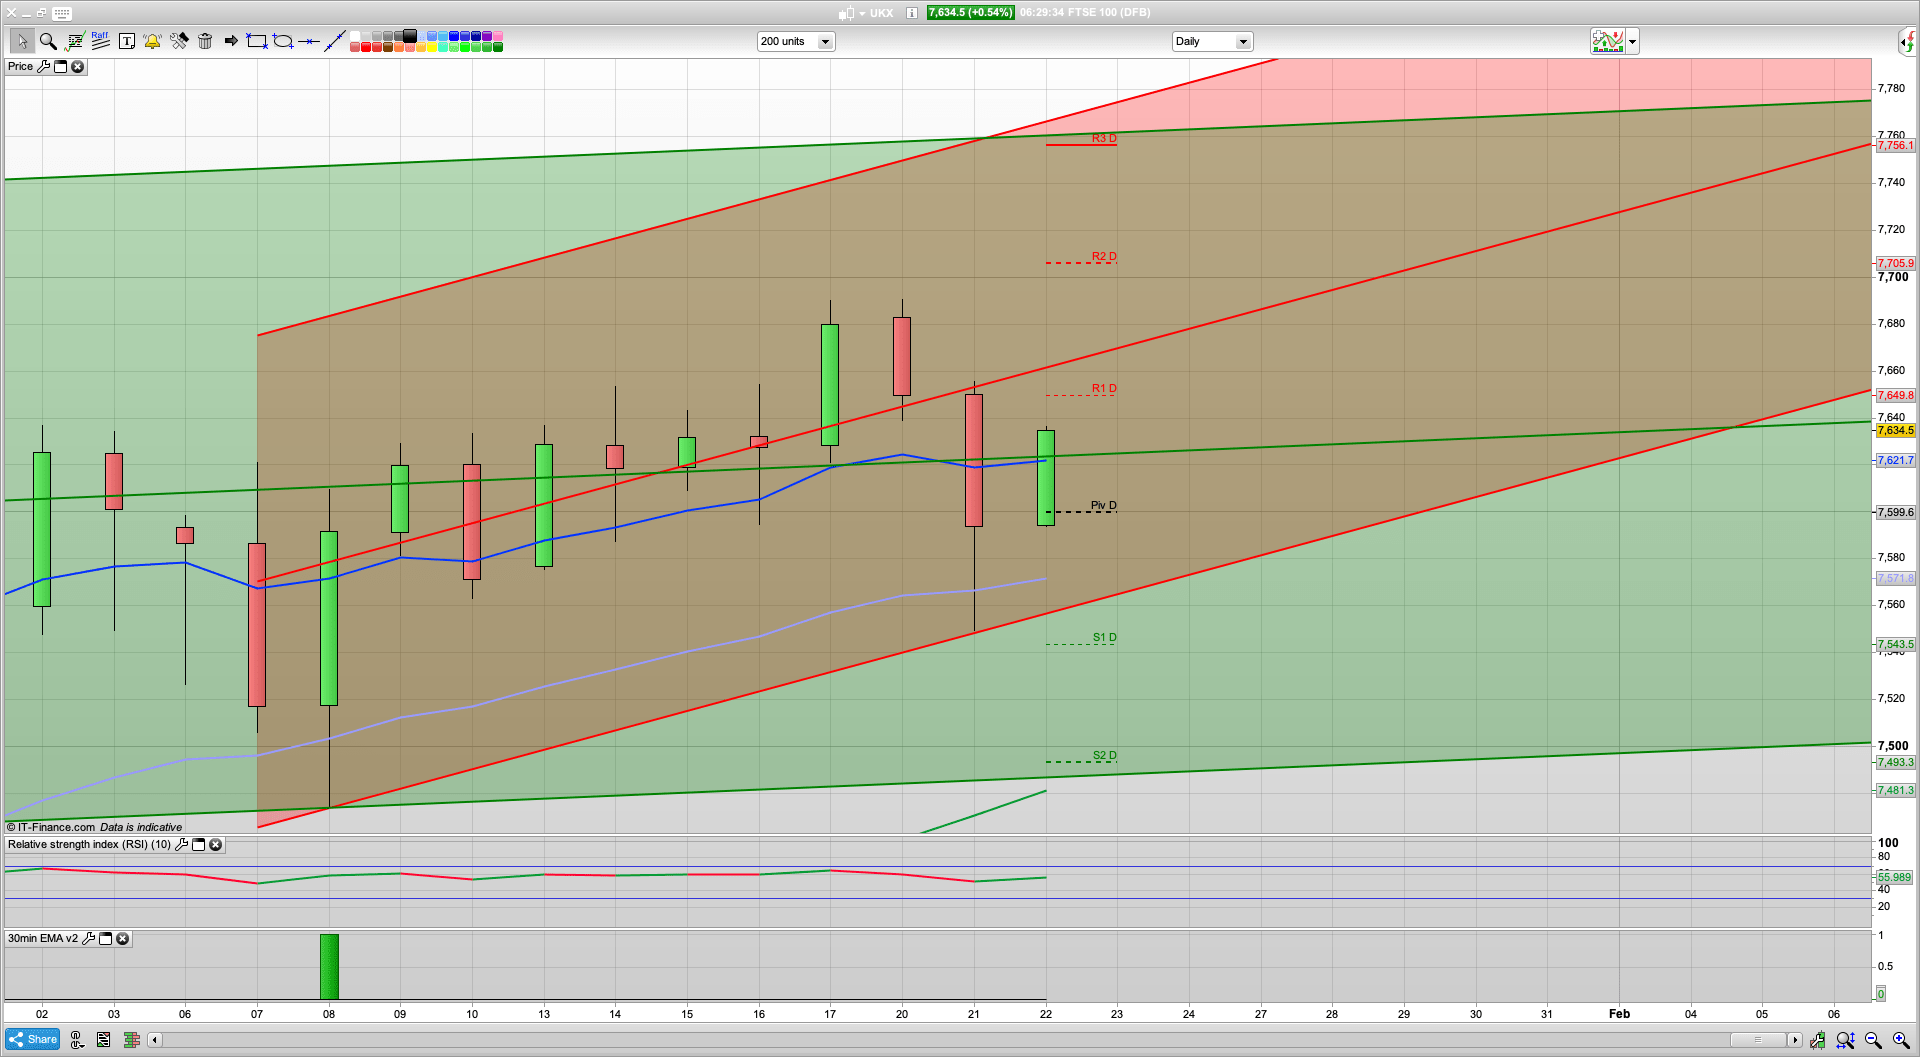Click the Share button
This screenshot has width=1920, height=1057.
point(32,1040)
